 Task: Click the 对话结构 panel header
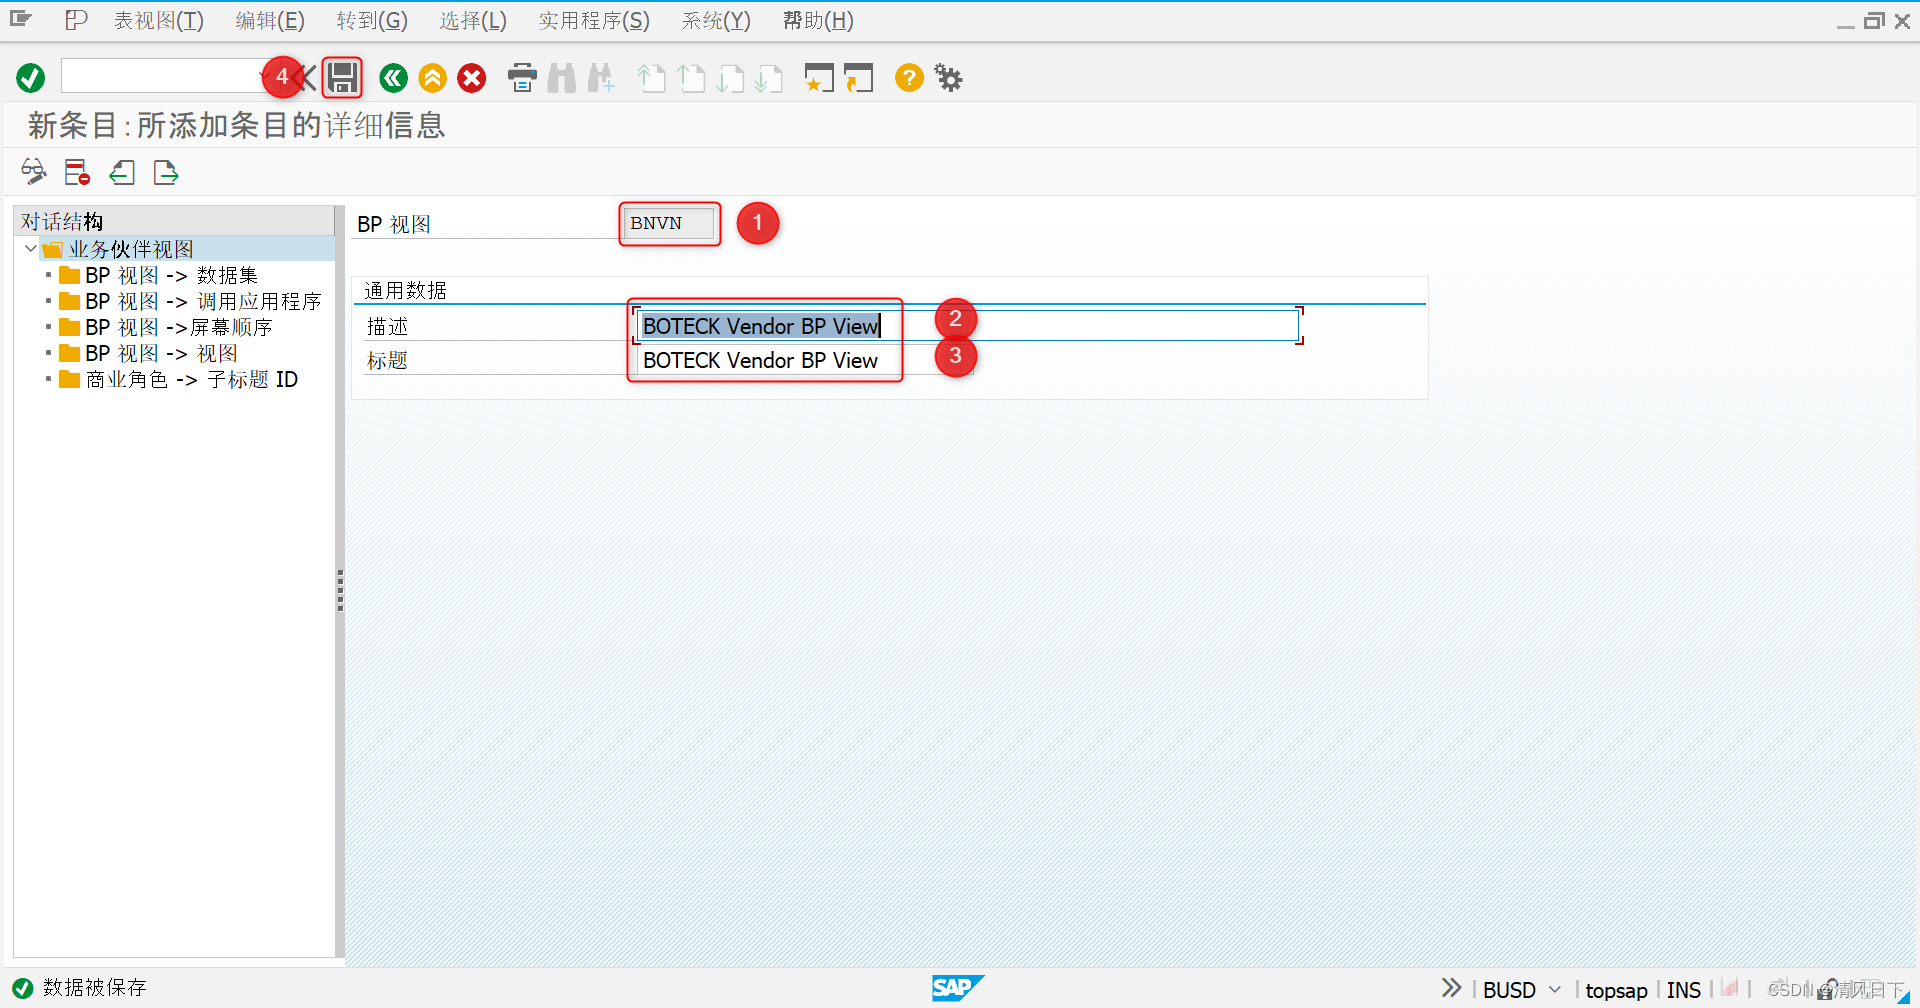[174, 221]
